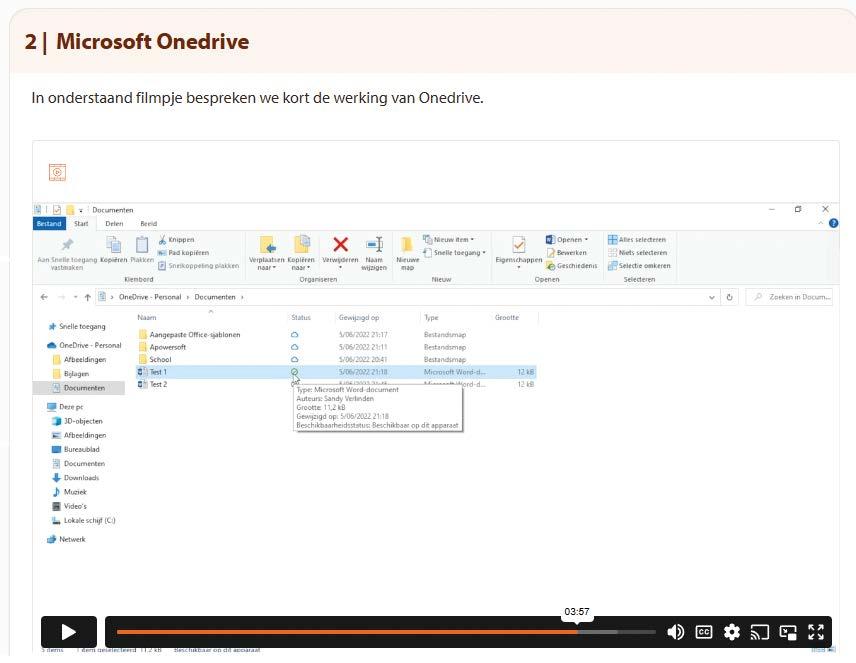Viewport: 856px width, 663px height.
Task: Switch to the Beeld ribbon tab
Action: 148,223
